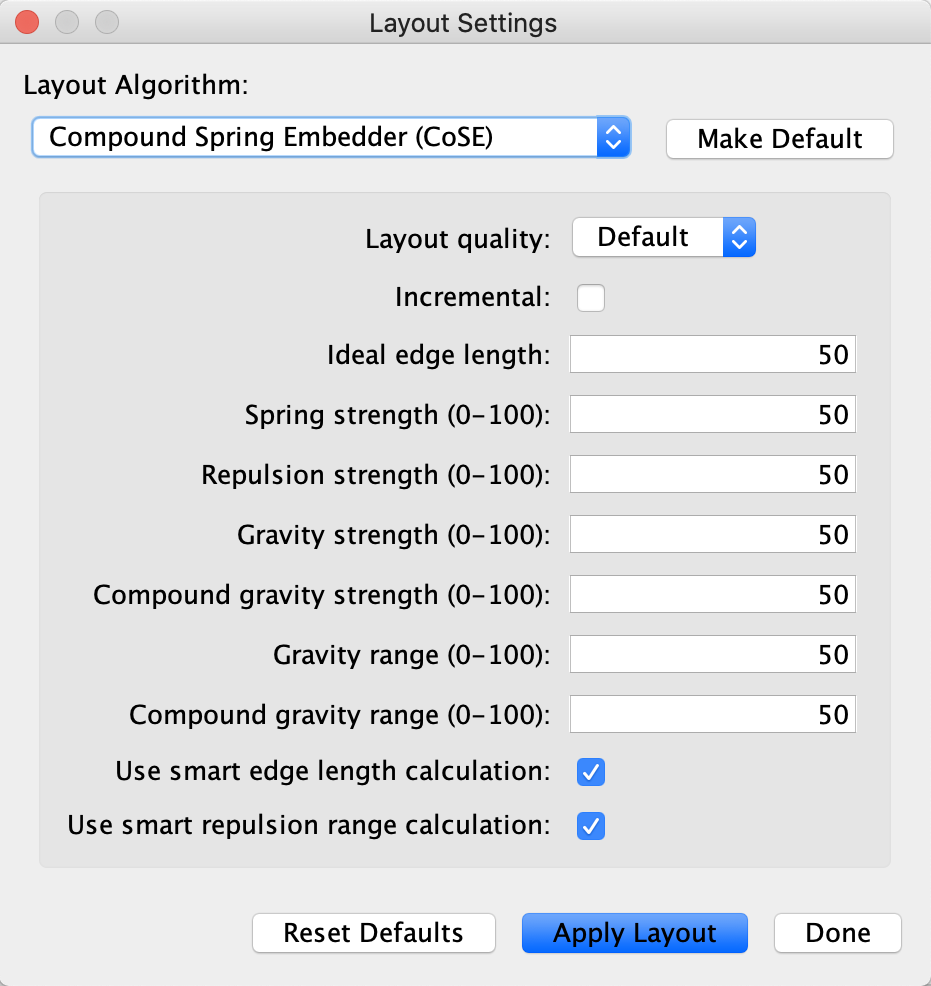The width and height of the screenshot is (931, 986).
Task: Click the Gravity range input field
Action: click(x=712, y=655)
